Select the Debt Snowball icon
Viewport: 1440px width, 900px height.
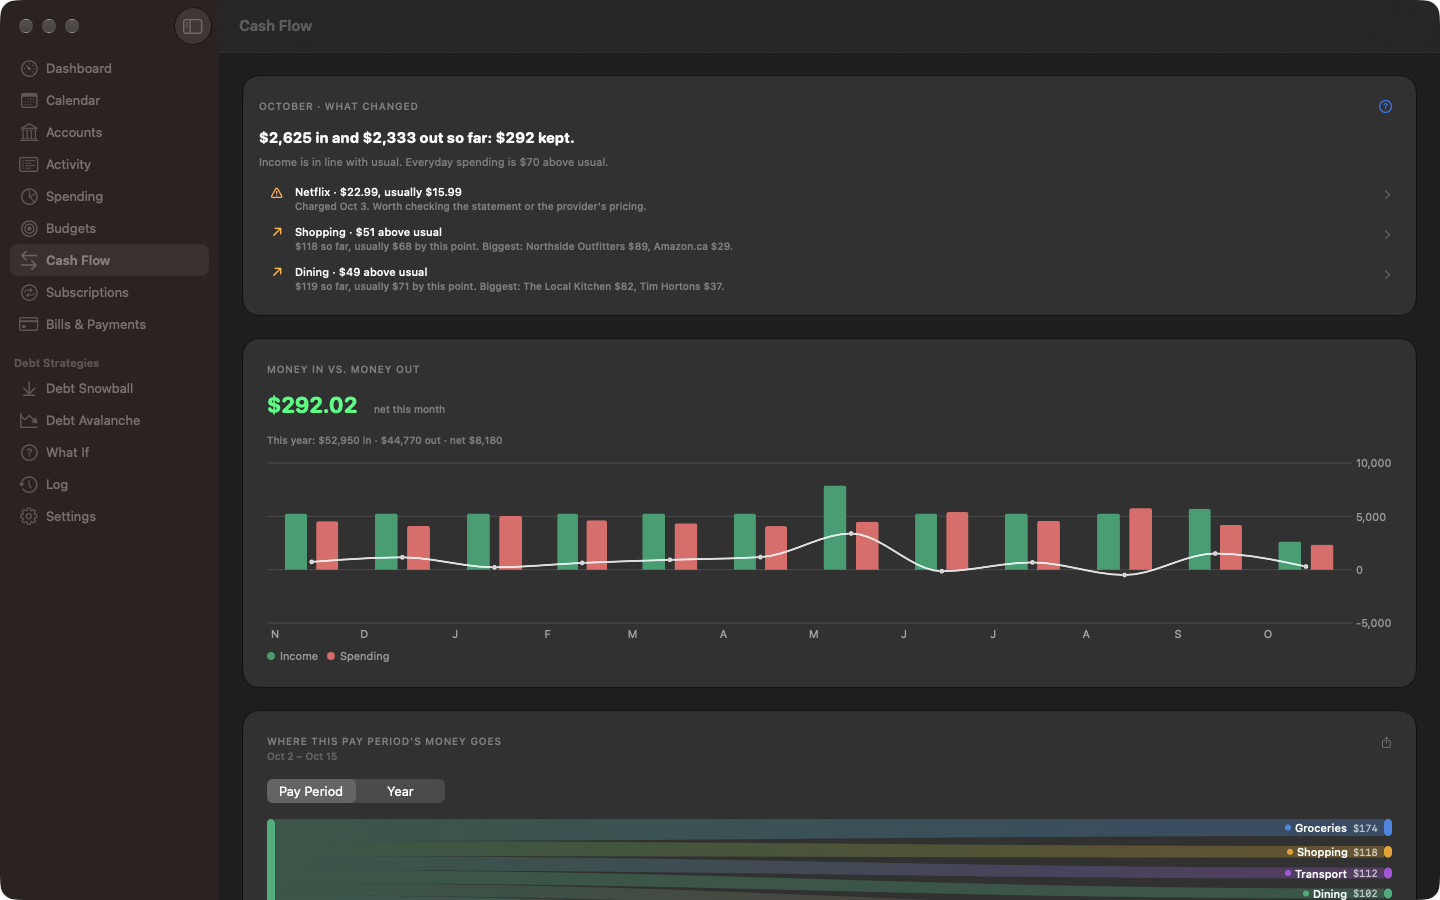tap(29, 388)
